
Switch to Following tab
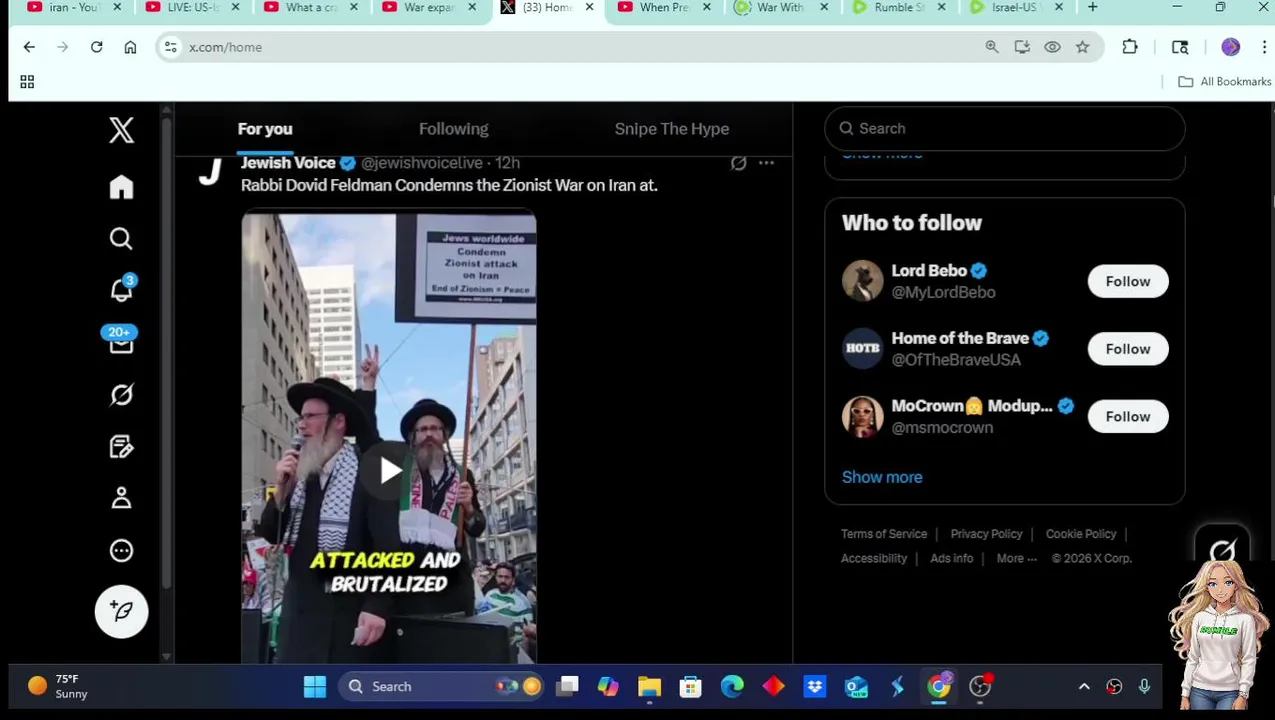pos(454,129)
